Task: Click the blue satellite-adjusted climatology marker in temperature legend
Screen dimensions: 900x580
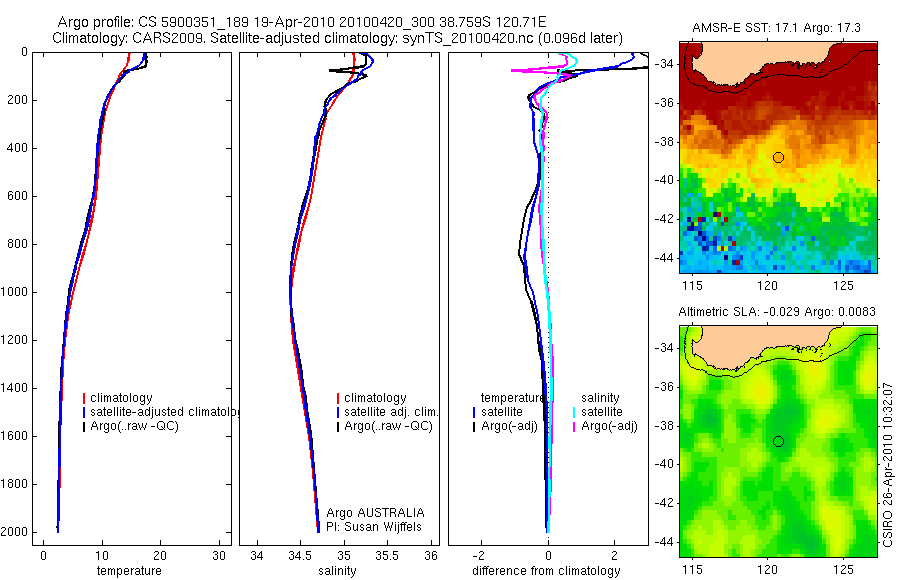Action: point(84,412)
